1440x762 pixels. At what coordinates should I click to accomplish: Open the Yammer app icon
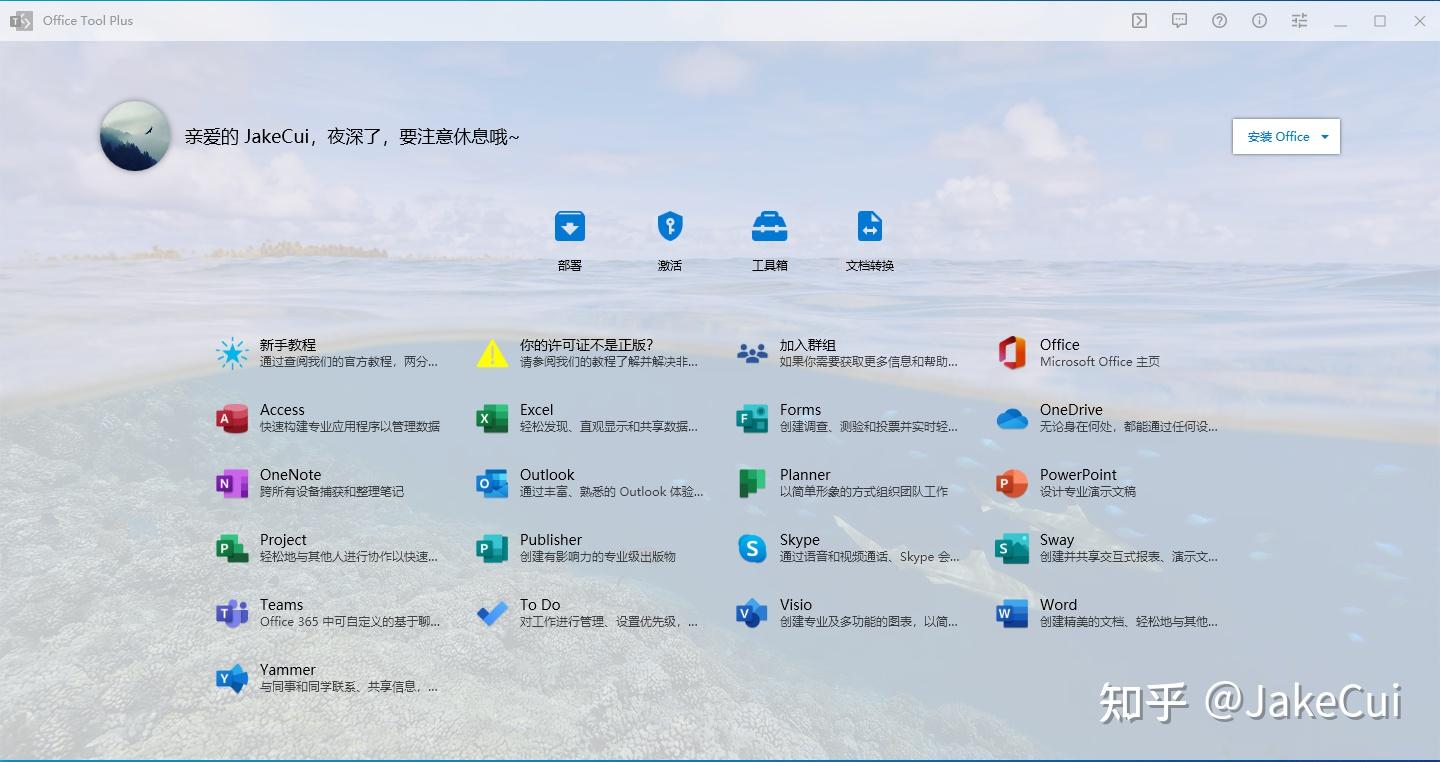coord(232,678)
